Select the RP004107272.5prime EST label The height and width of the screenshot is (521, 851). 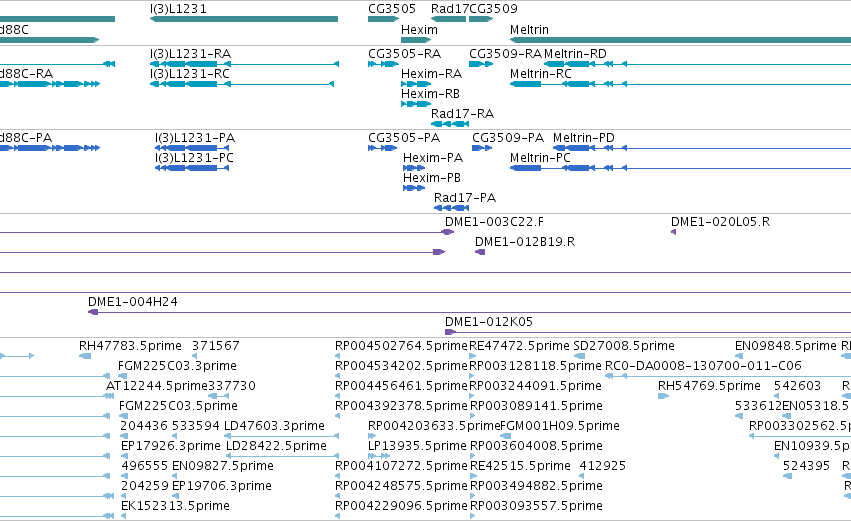click(x=401, y=466)
